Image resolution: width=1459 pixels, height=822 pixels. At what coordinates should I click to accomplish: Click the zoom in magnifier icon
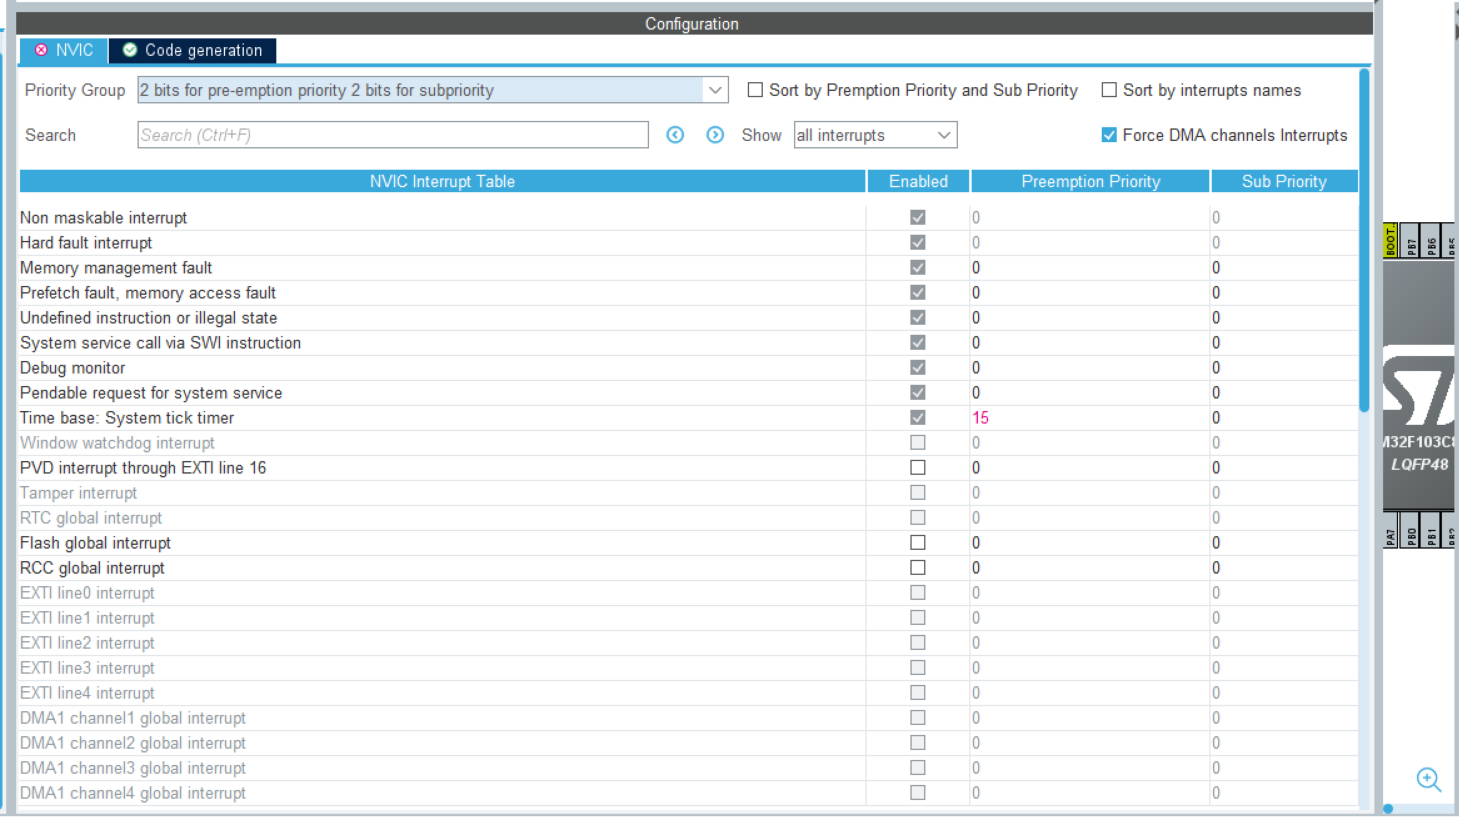(1428, 780)
